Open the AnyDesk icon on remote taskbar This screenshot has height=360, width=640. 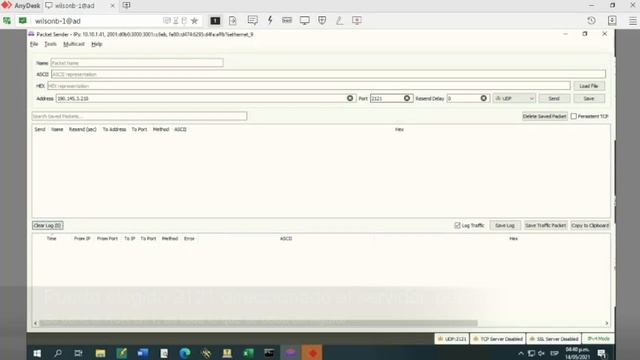312,353
